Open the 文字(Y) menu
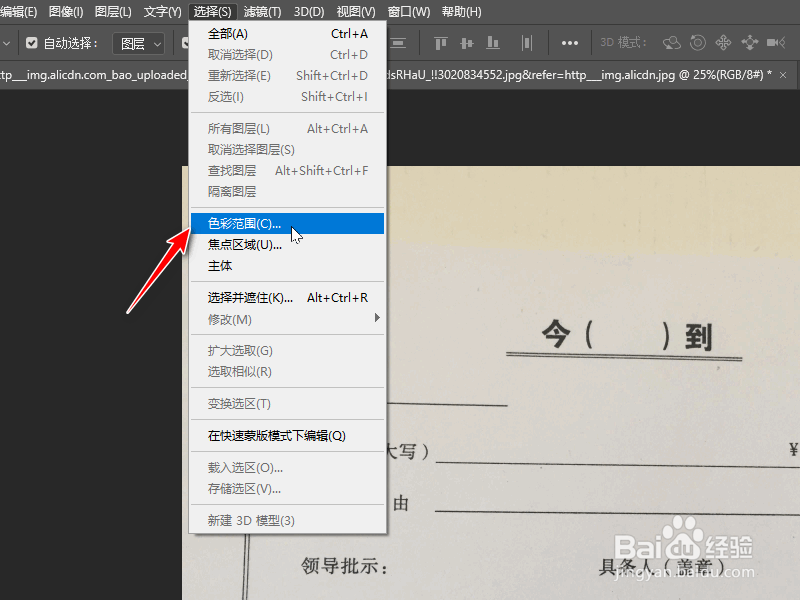 (162, 12)
